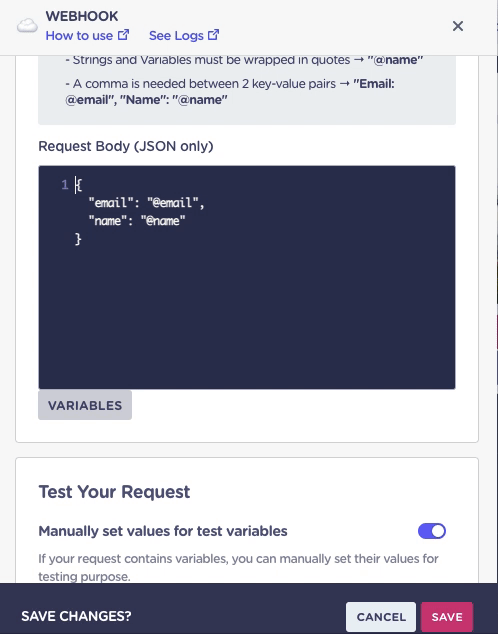The width and height of the screenshot is (498, 634).
Task: Click the CANCEL button
Action: tap(381, 617)
